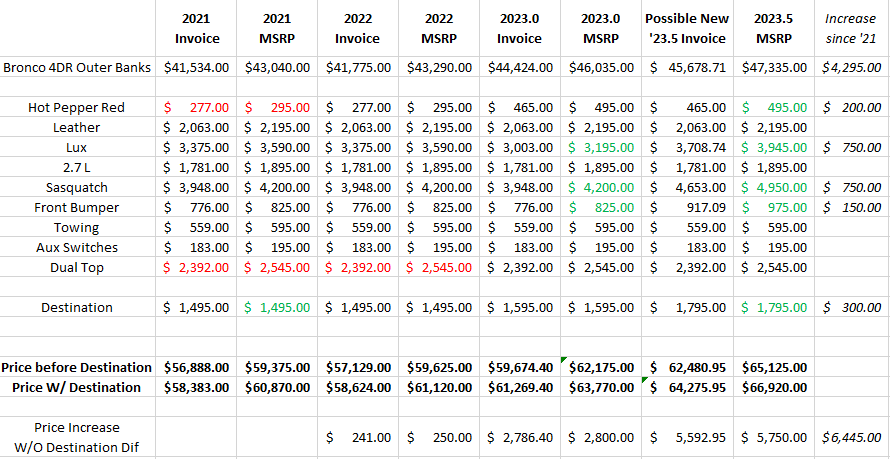Select the 2023.5 MSRP header cell

point(774,28)
